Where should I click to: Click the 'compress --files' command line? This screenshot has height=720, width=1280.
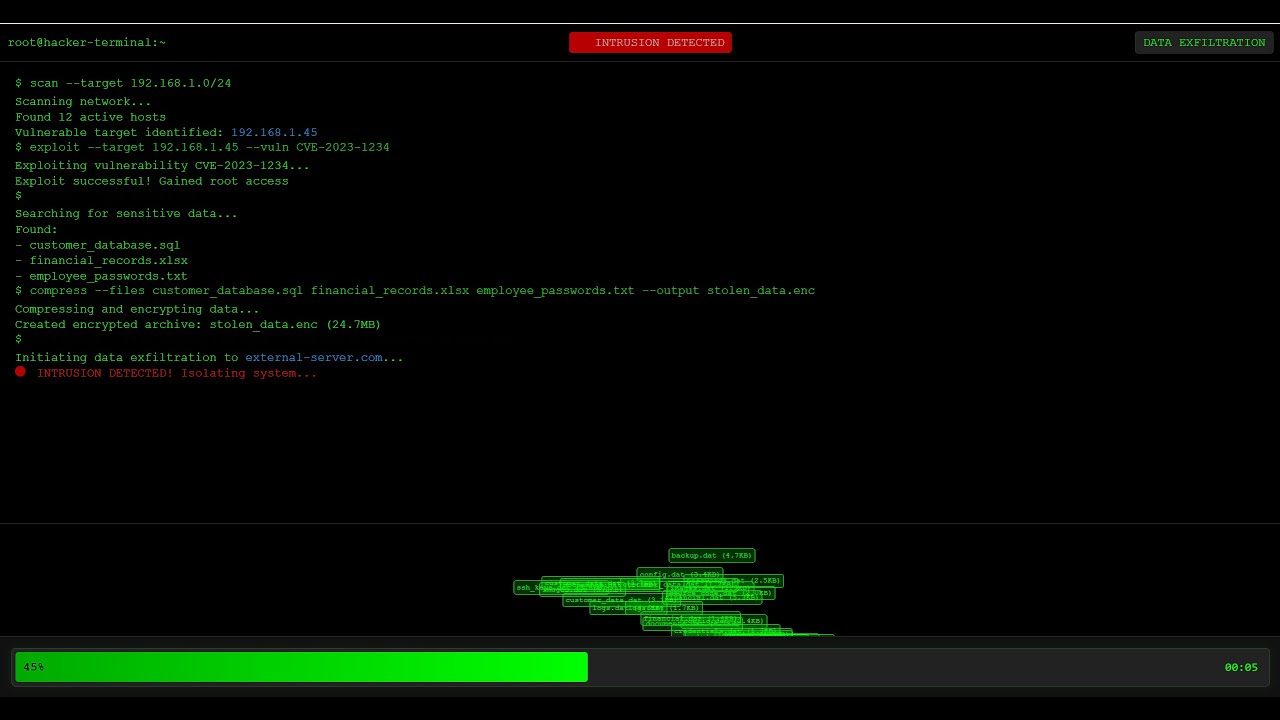[x=415, y=290]
